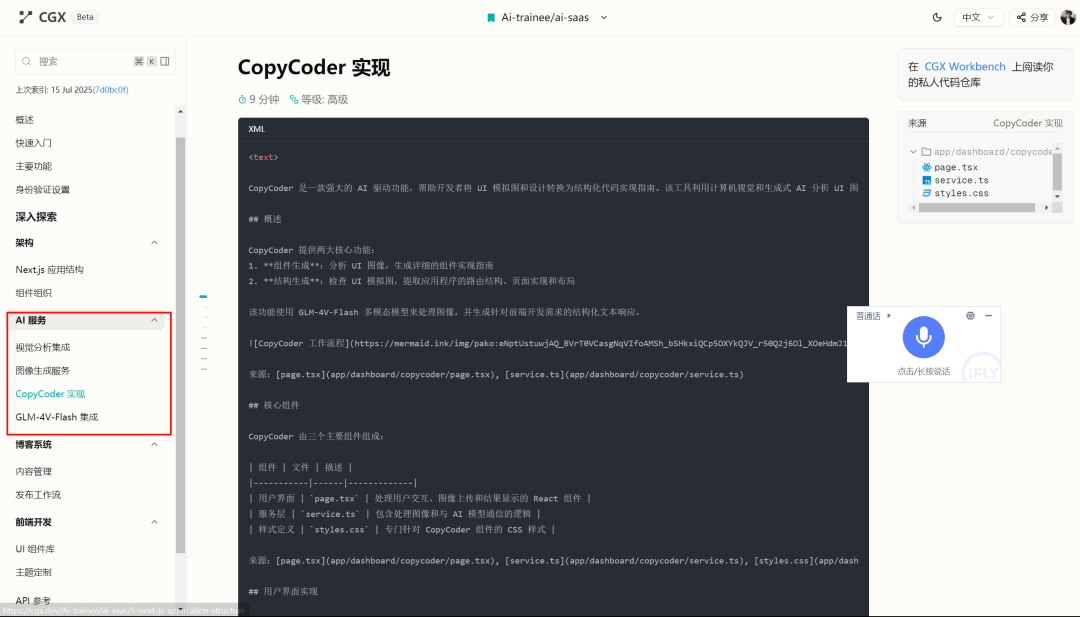
Task: Open the 快速入门 page
Action: (34, 143)
